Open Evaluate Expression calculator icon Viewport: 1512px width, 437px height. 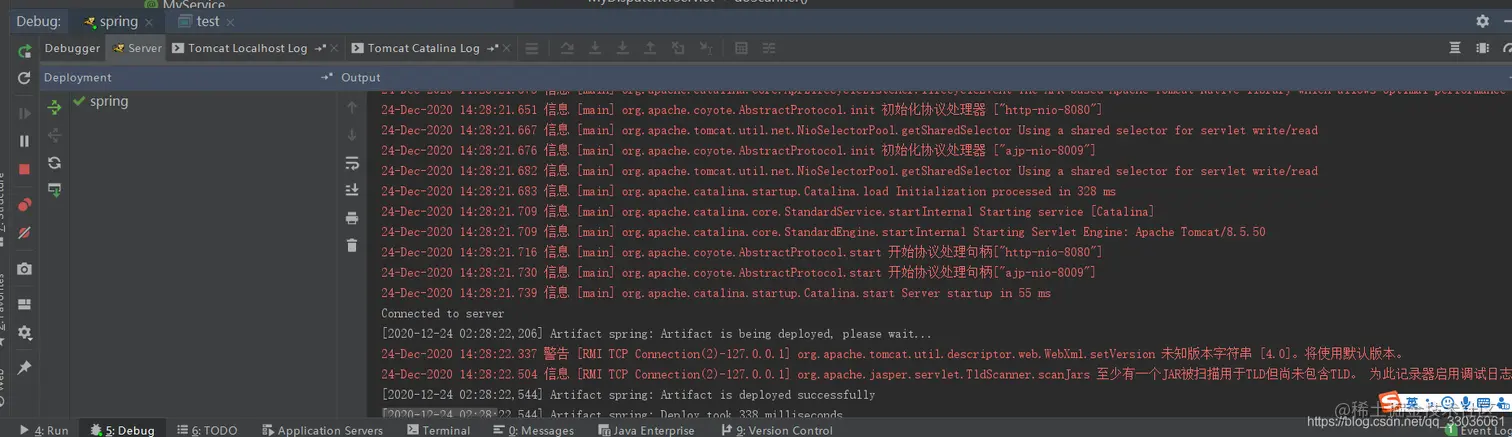coord(741,48)
